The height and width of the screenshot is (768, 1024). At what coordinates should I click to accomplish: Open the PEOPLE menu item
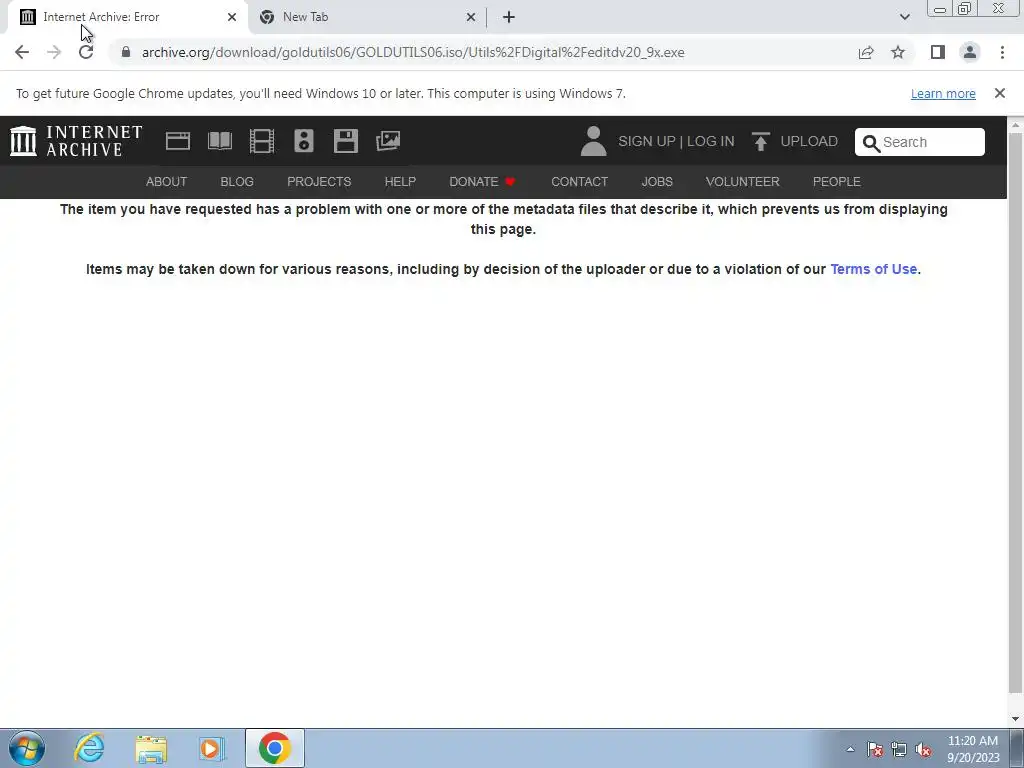tap(837, 182)
